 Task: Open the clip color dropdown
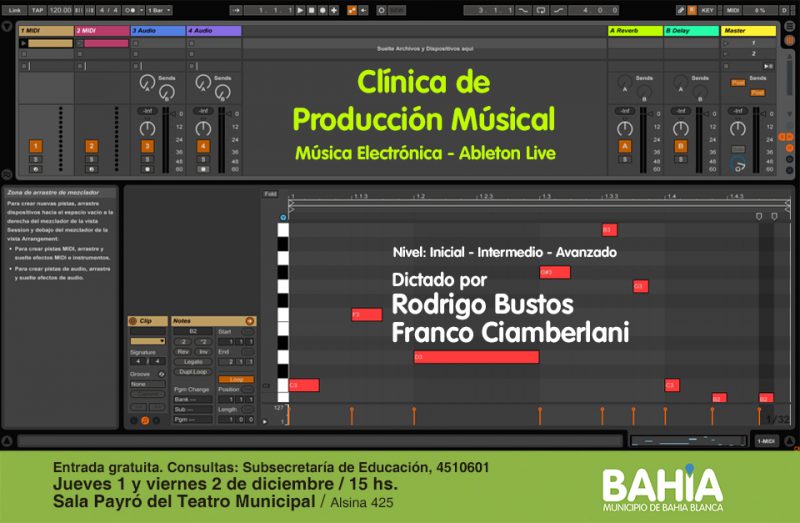(147, 341)
